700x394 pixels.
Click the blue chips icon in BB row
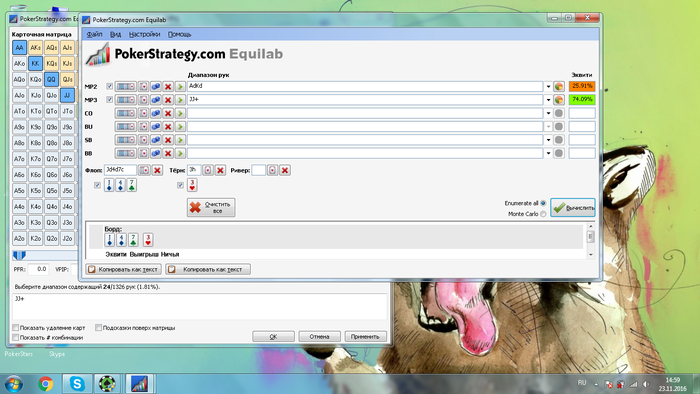[x=155, y=153]
